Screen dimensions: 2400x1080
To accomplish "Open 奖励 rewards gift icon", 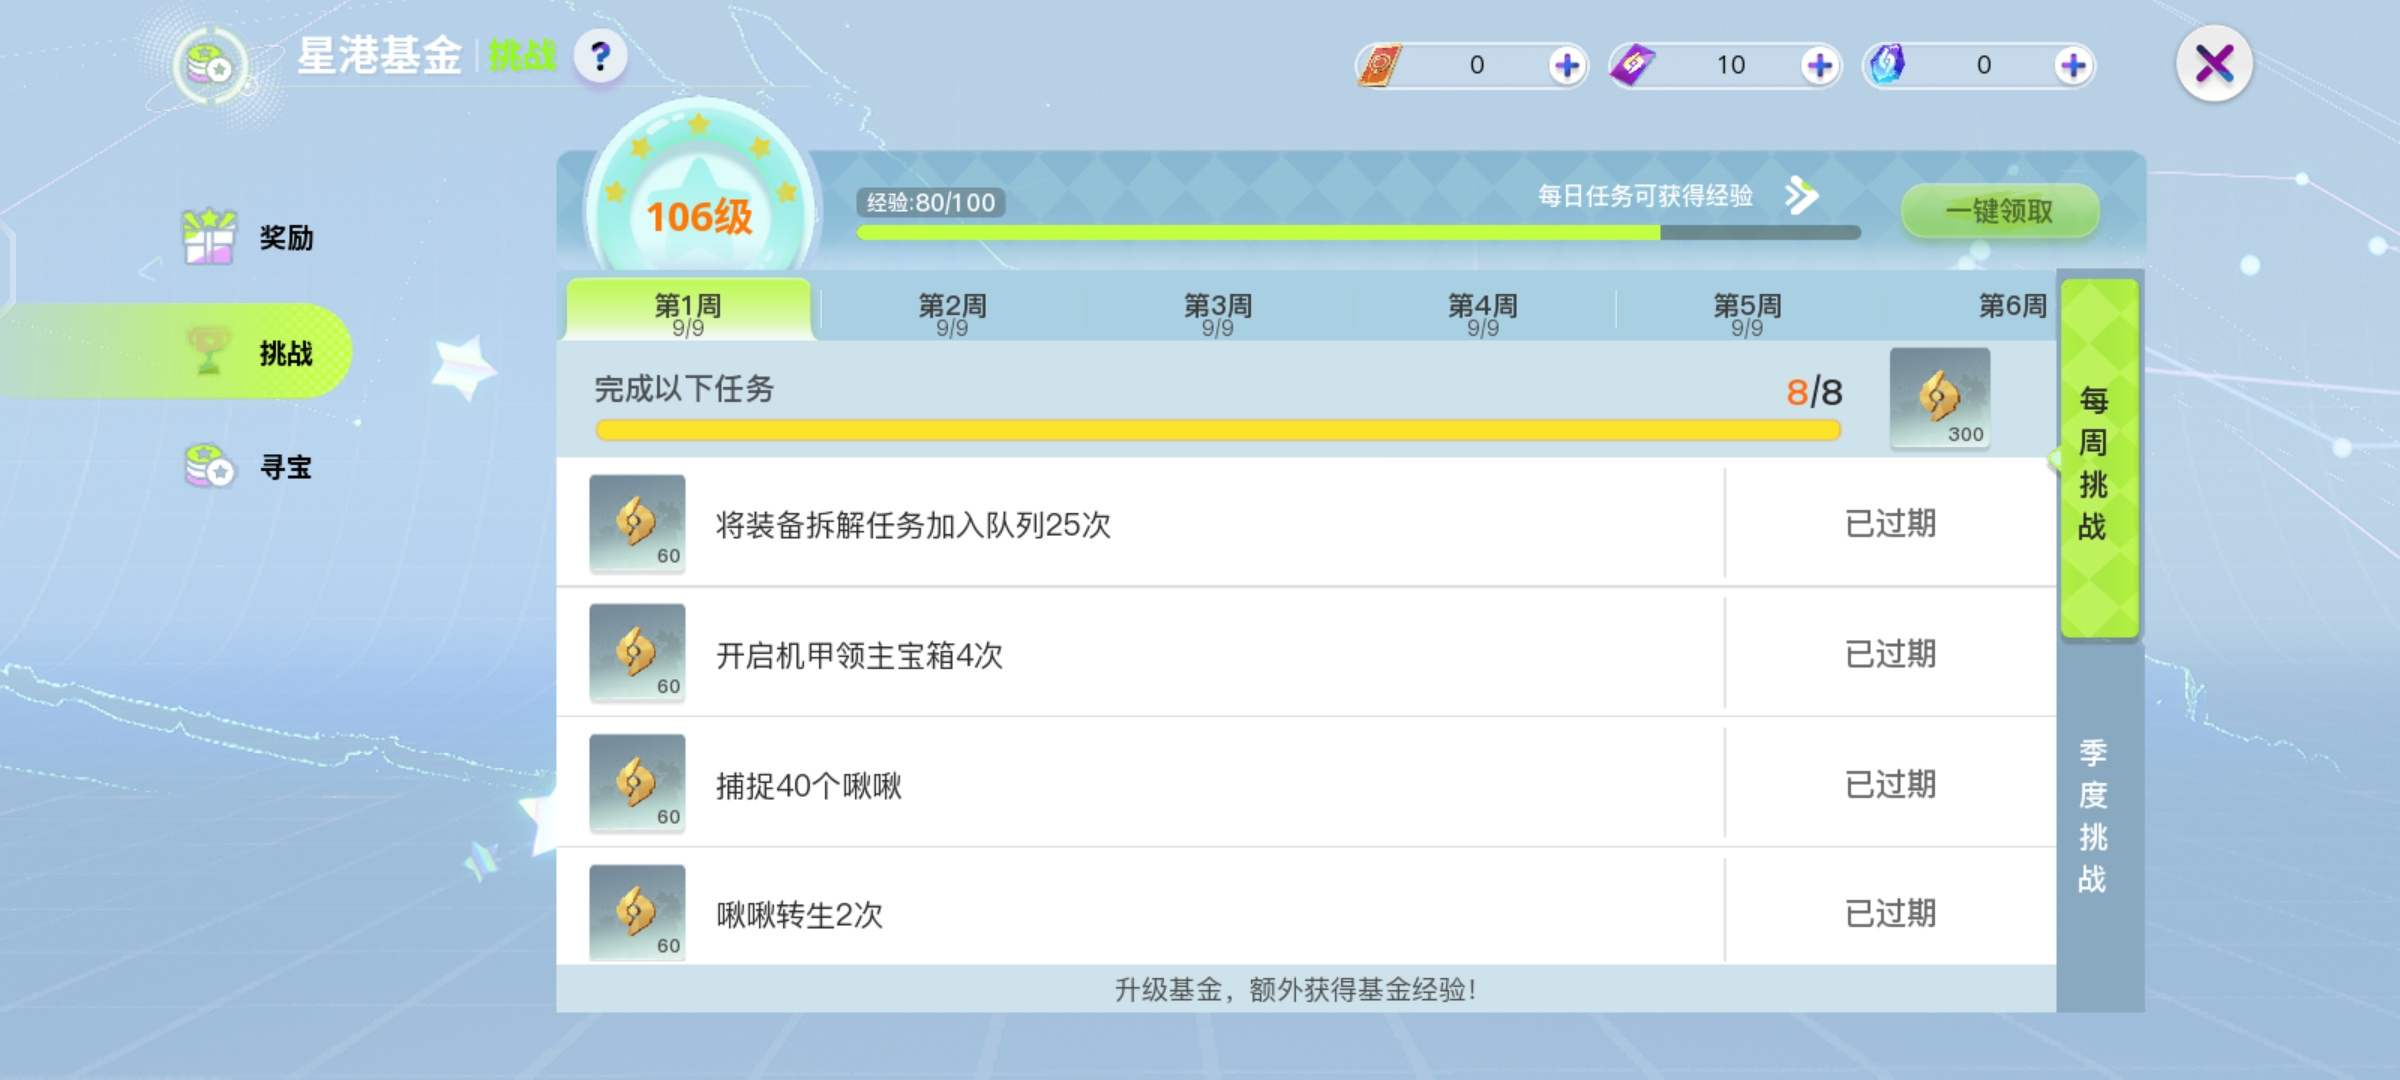I will pyautogui.click(x=209, y=237).
